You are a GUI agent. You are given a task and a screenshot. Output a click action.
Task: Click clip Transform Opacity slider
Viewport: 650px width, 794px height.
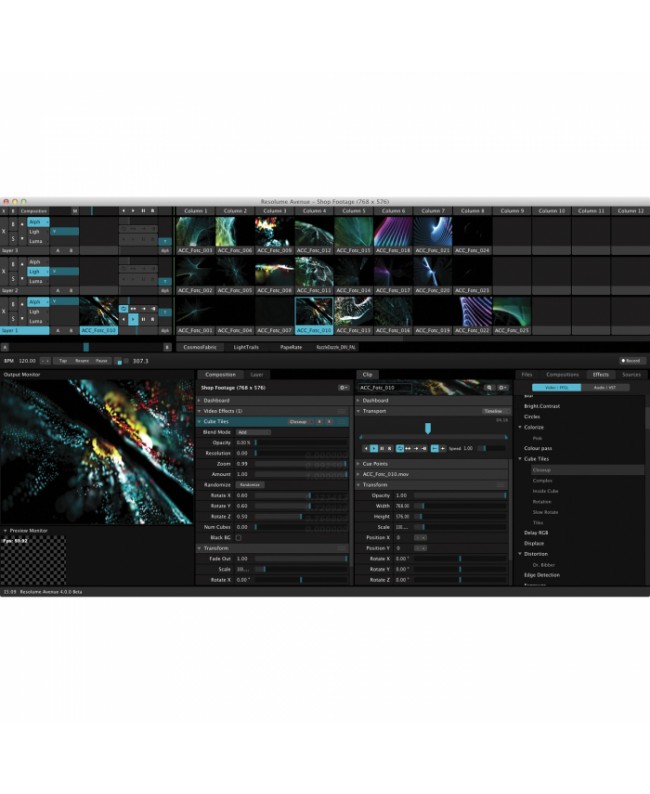(x=460, y=496)
